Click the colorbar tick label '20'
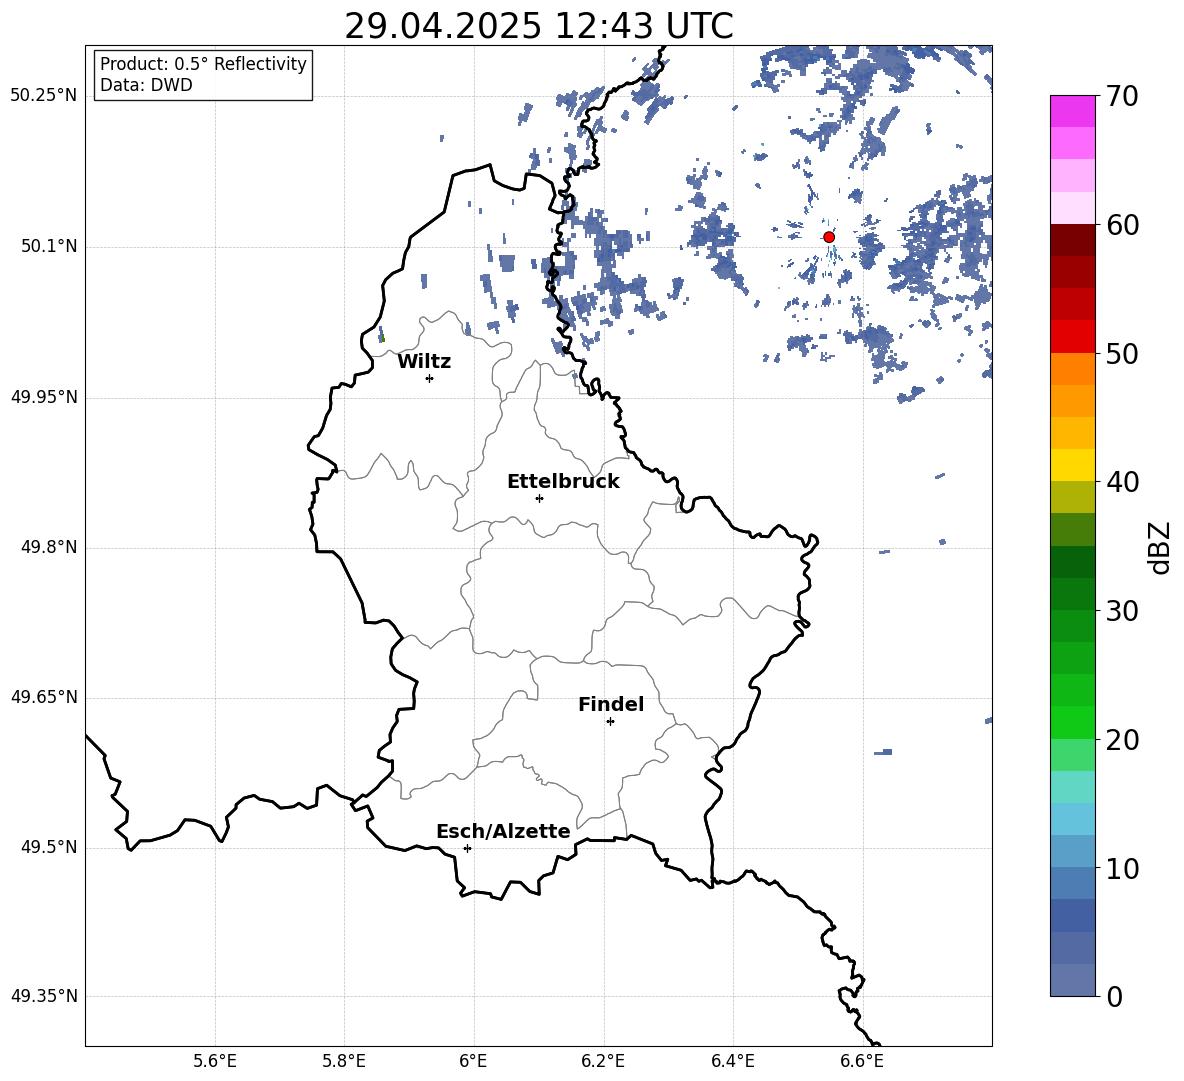Viewport: 1184px width, 1081px height. click(x=1122, y=740)
